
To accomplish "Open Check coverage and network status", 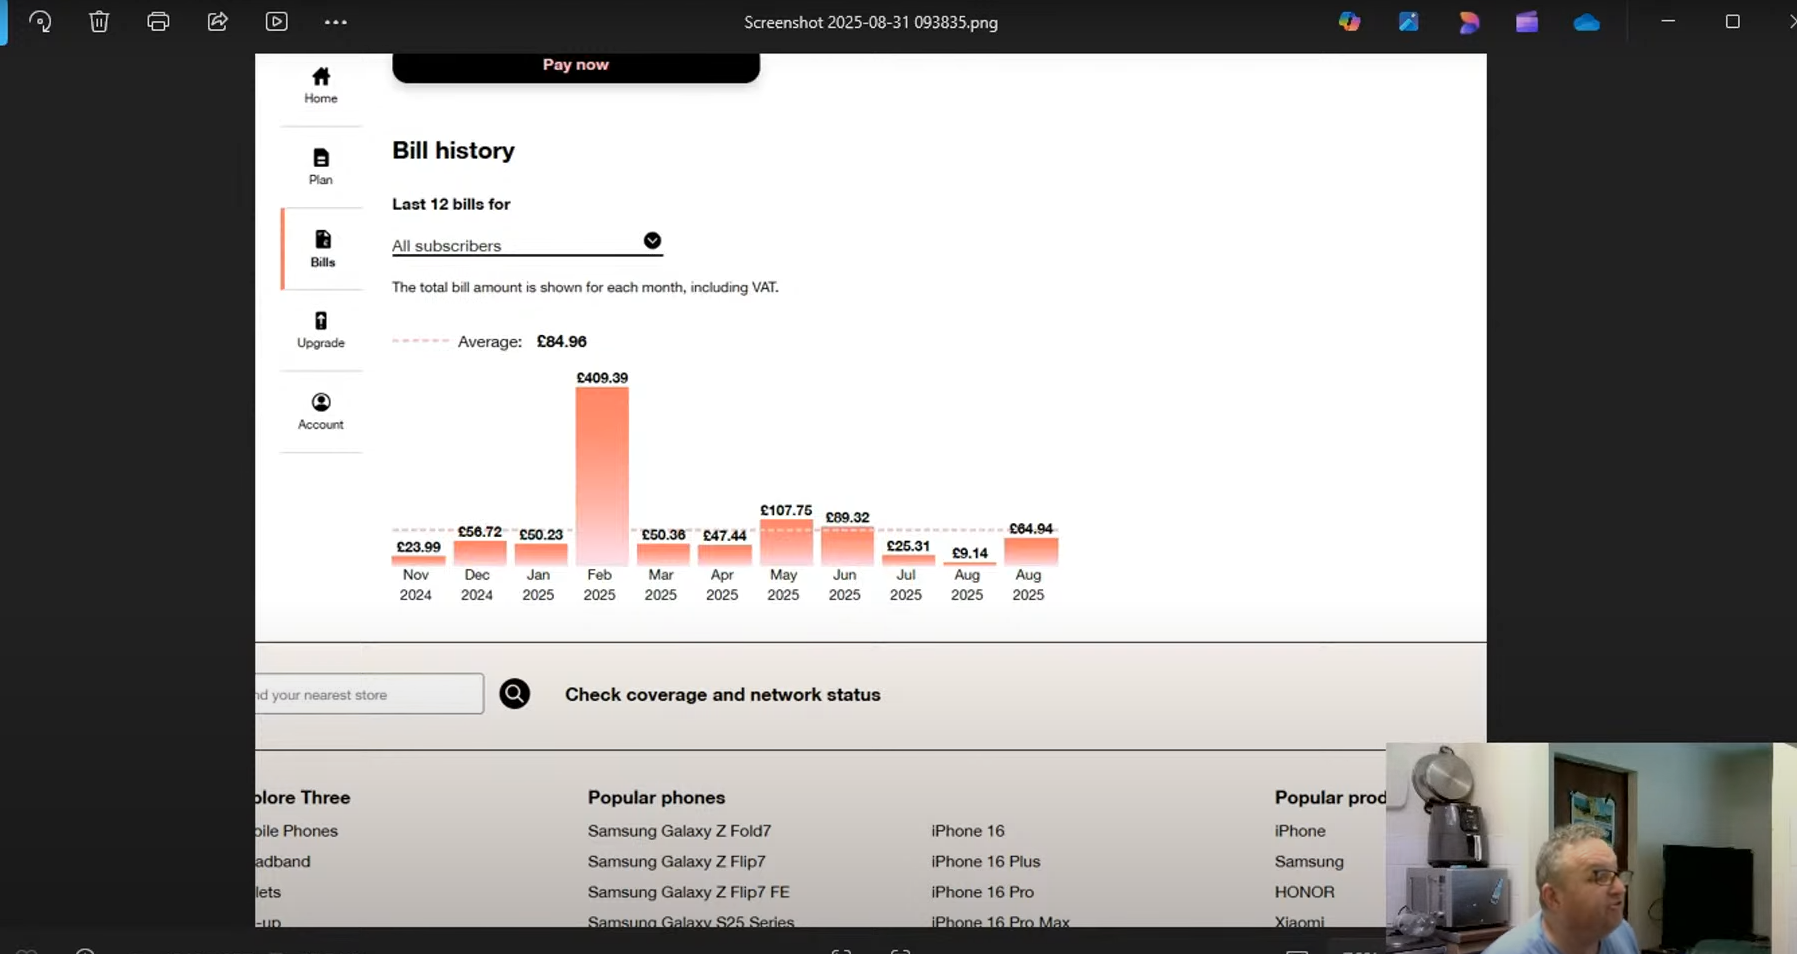I will point(723,694).
